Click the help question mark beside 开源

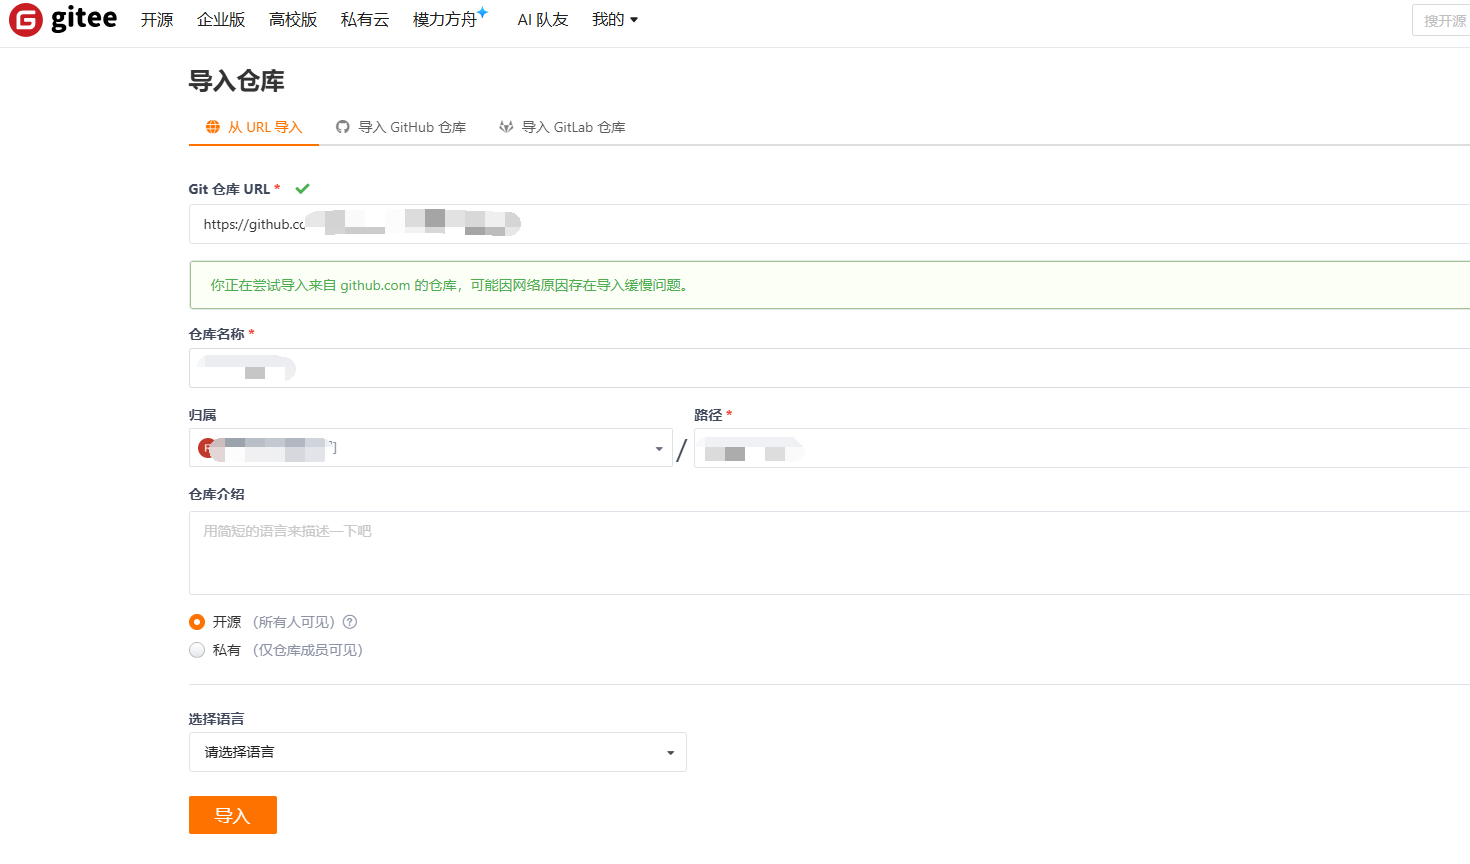tap(350, 622)
